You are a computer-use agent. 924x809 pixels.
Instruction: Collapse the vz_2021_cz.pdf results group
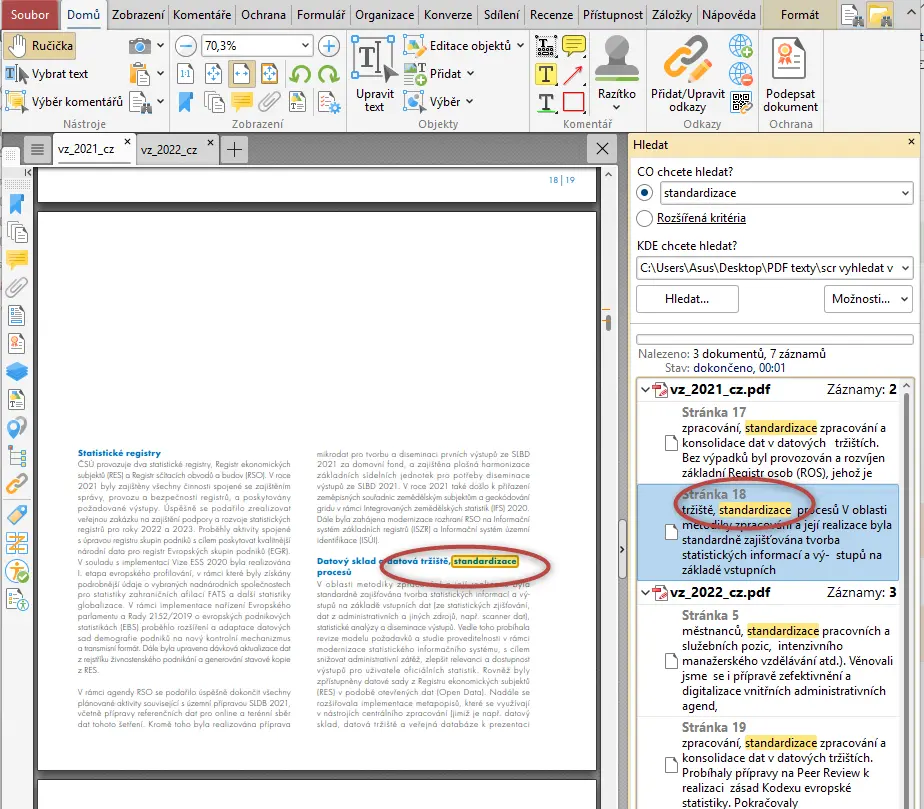645,389
